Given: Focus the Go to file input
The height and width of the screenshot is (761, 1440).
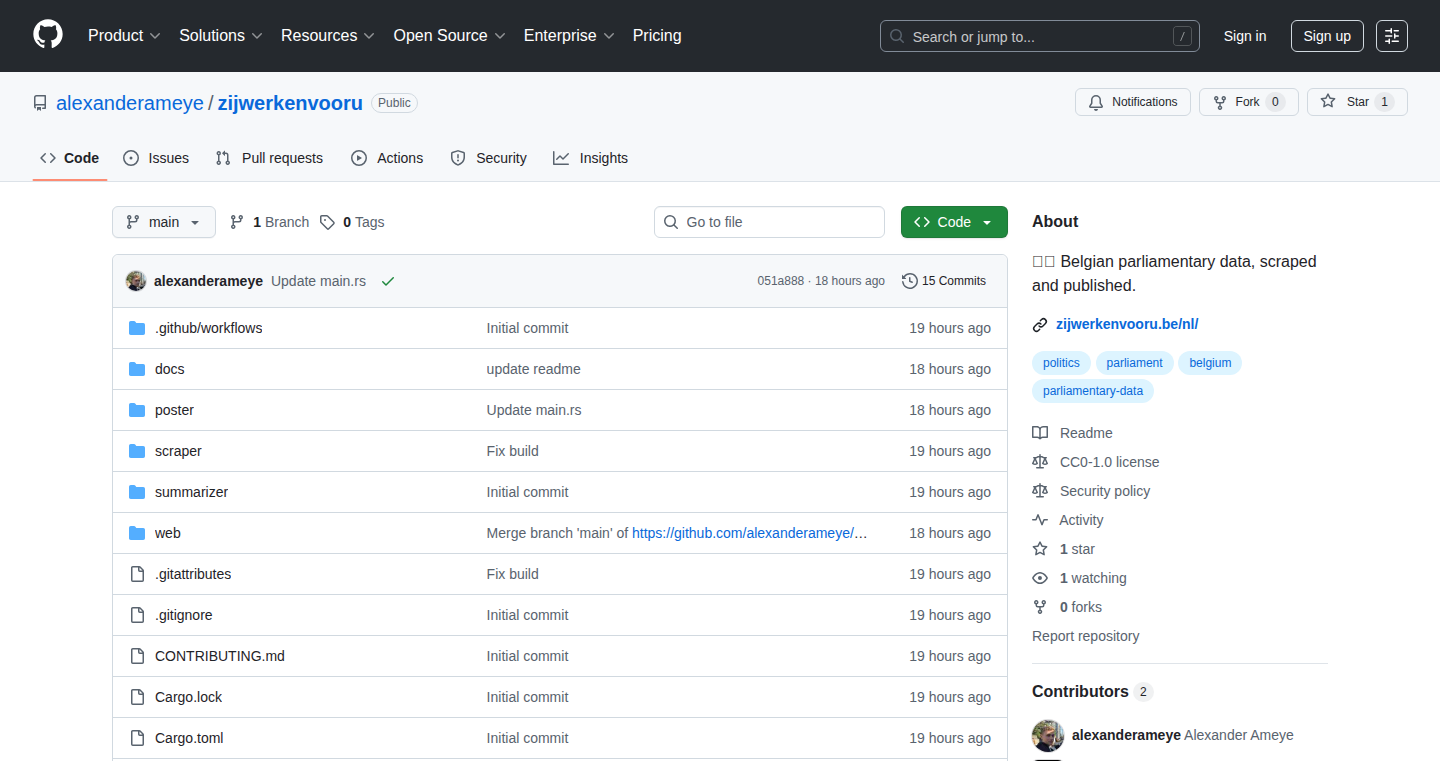Looking at the screenshot, I should 769,222.
